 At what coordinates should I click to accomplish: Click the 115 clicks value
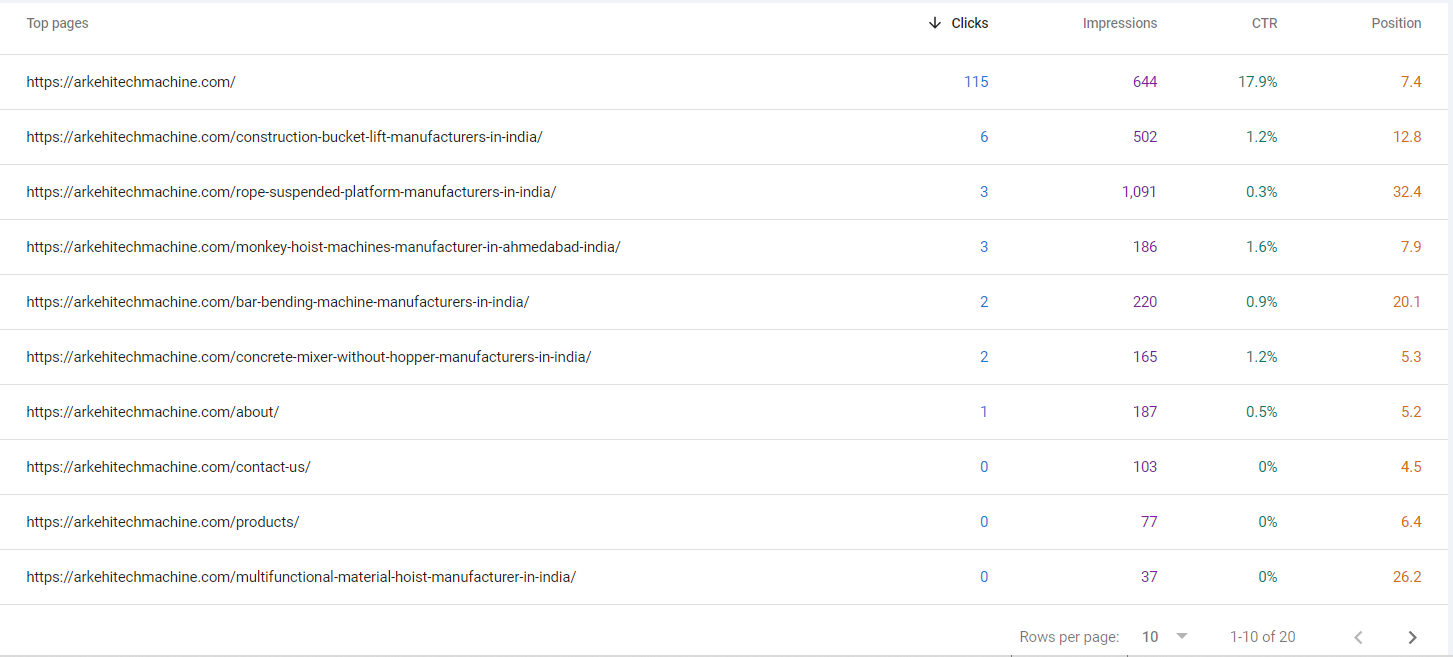point(976,81)
